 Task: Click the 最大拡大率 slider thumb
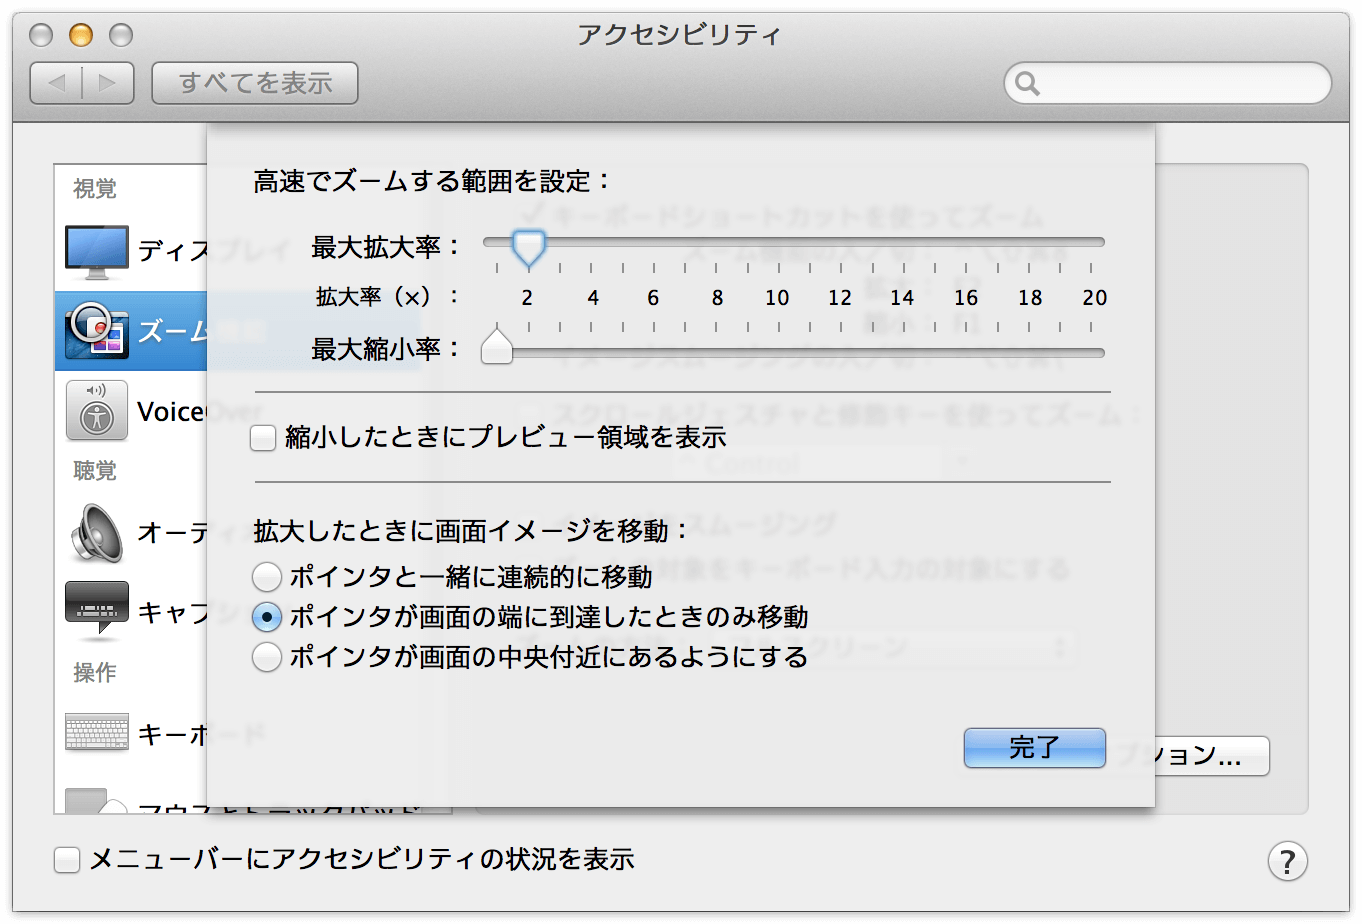(528, 247)
